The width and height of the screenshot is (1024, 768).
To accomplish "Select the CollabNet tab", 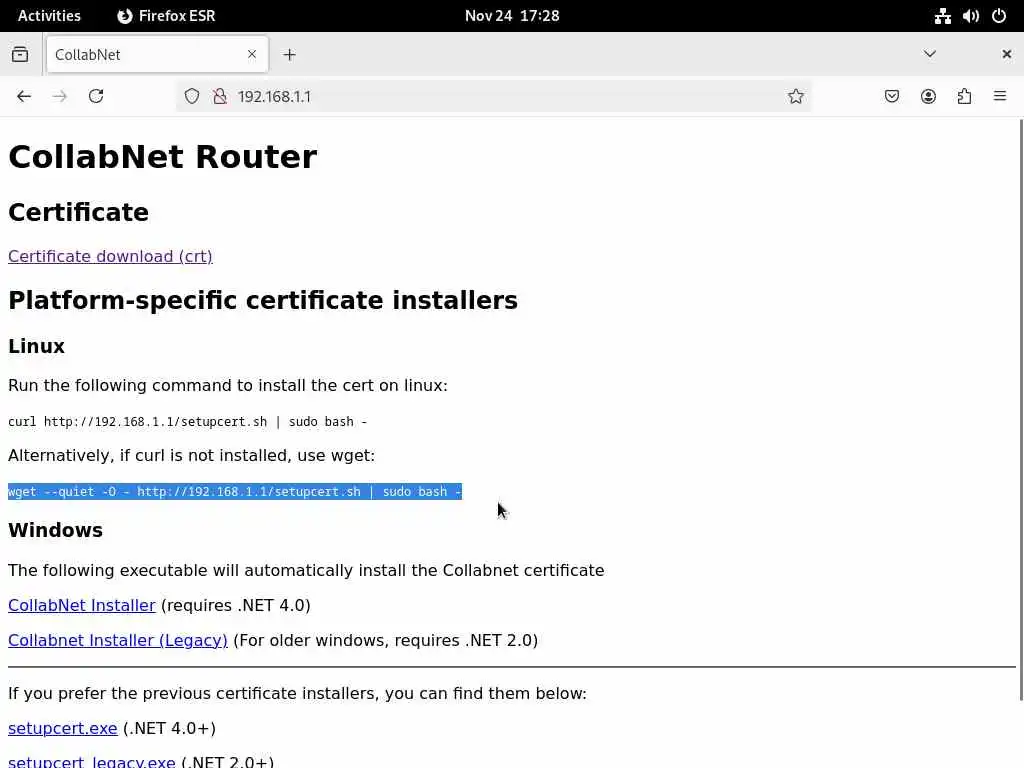I will [x=157, y=55].
